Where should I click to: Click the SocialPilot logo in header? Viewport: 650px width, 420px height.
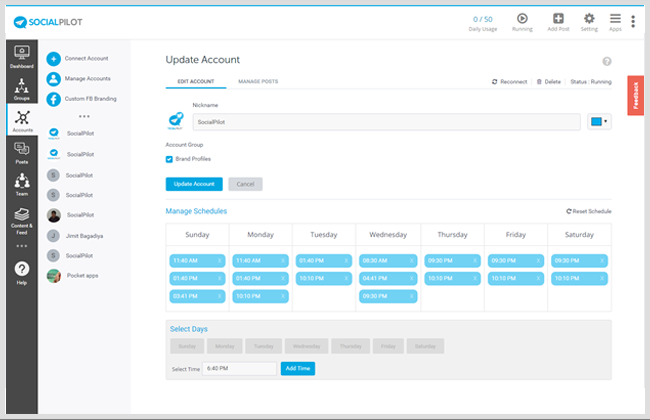click(48, 22)
